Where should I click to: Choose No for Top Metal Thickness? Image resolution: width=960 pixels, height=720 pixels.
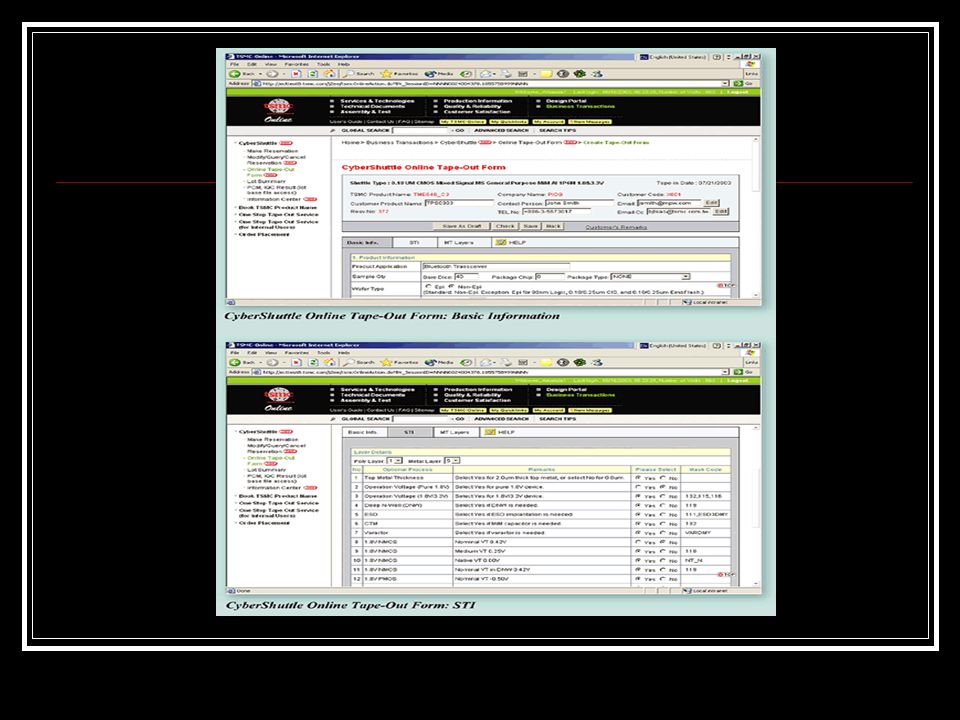click(x=662, y=478)
